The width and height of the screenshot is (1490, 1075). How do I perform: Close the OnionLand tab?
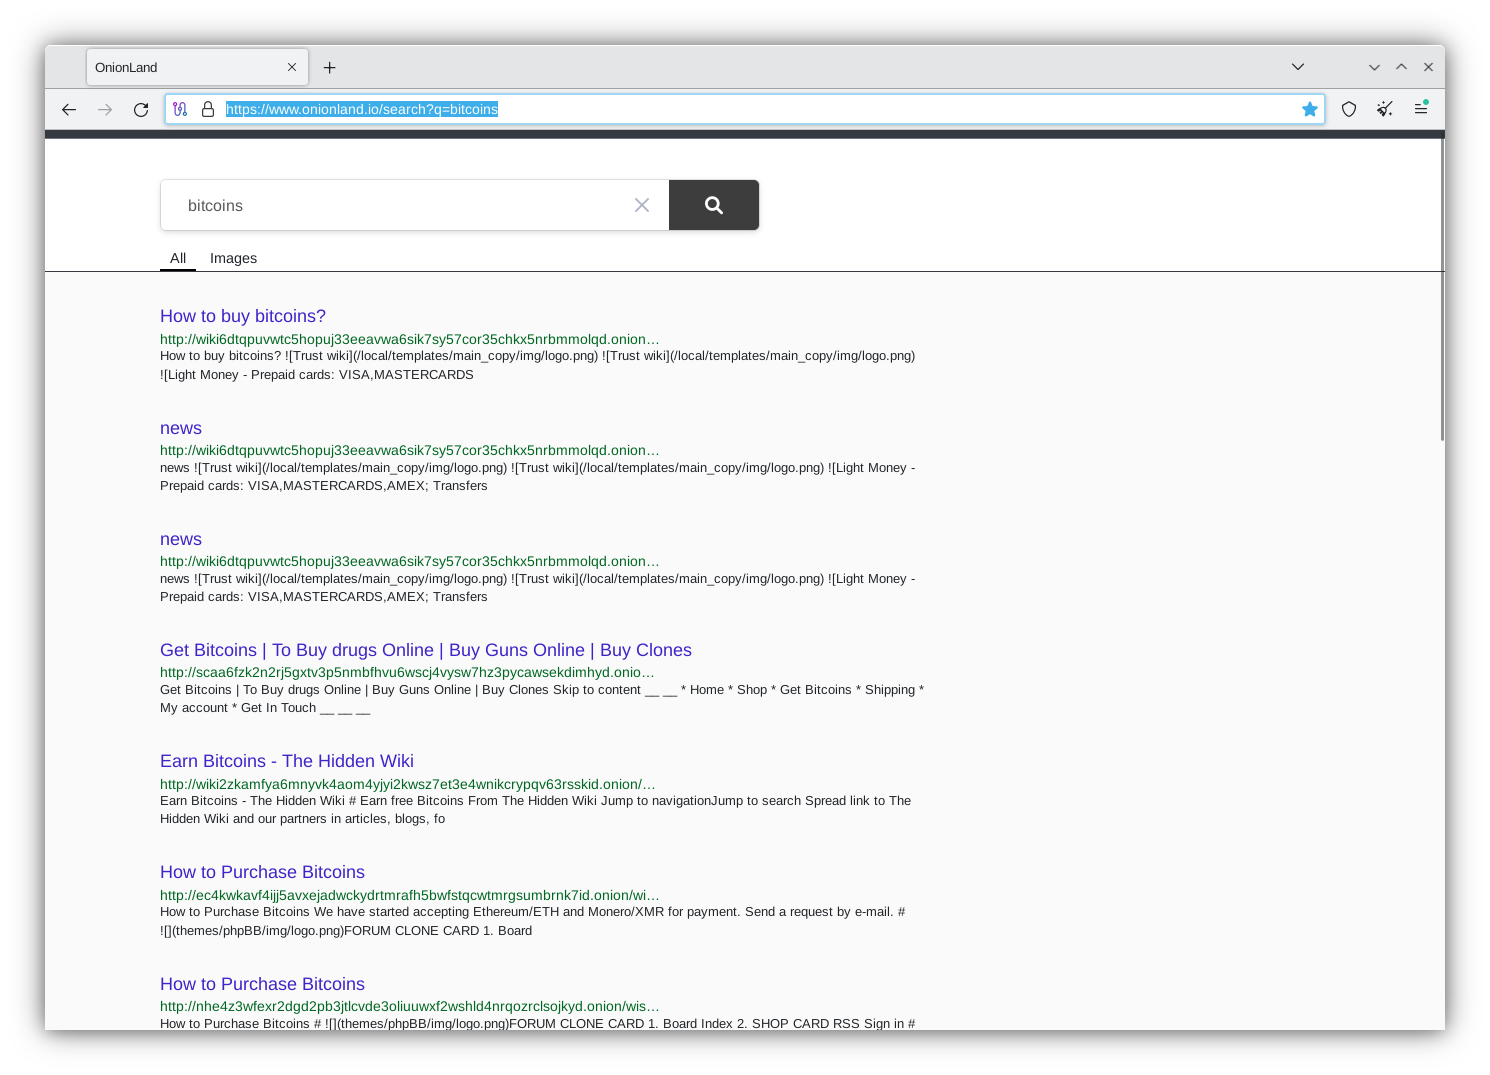click(x=292, y=67)
